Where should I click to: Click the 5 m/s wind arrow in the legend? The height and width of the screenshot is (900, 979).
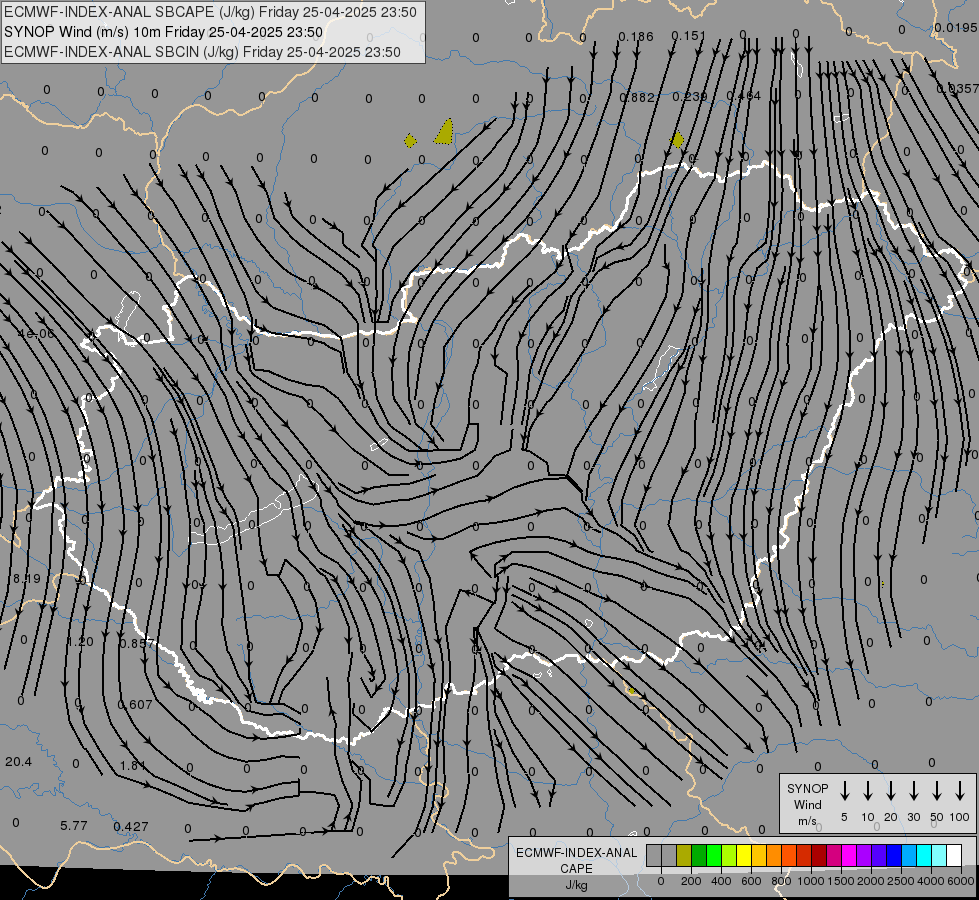(x=844, y=790)
